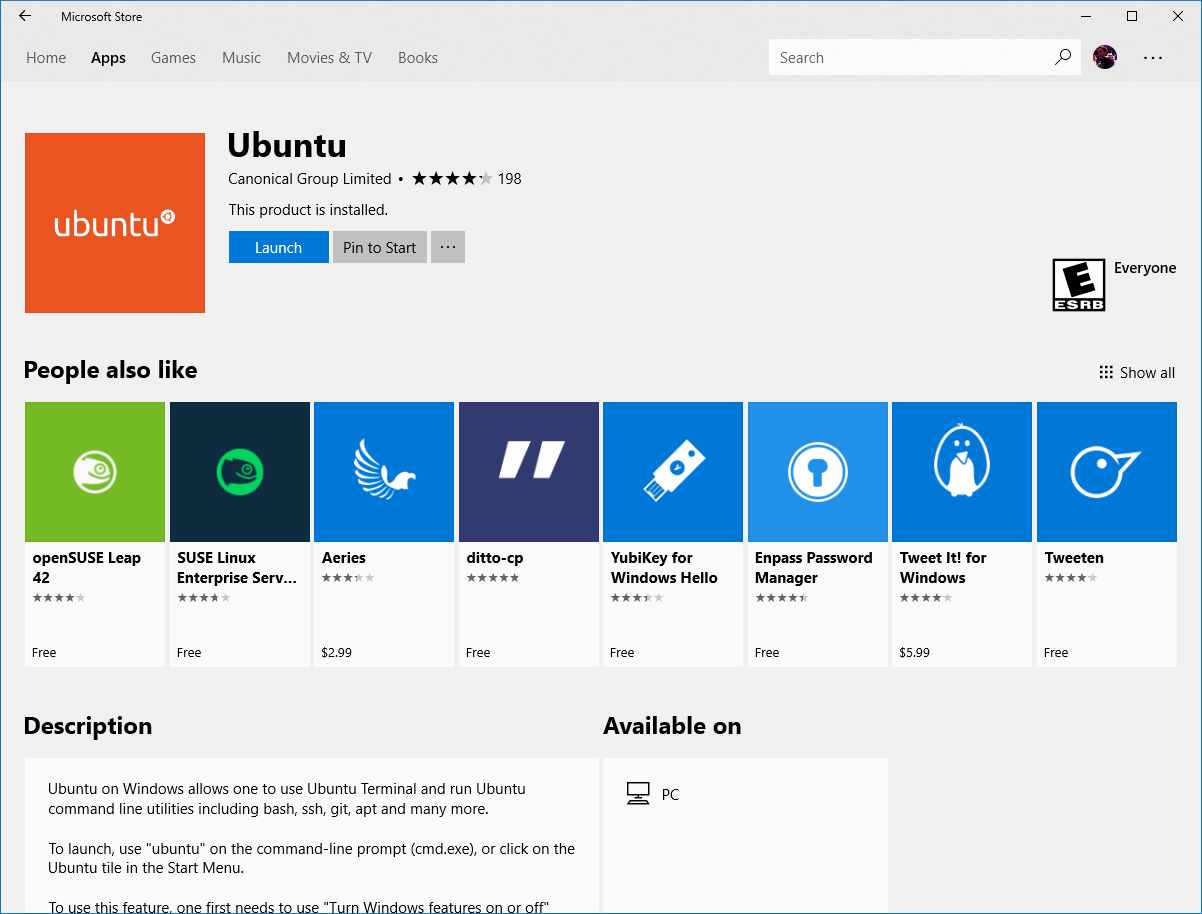Click the Enpass Password Manager star rating

point(781,598)
